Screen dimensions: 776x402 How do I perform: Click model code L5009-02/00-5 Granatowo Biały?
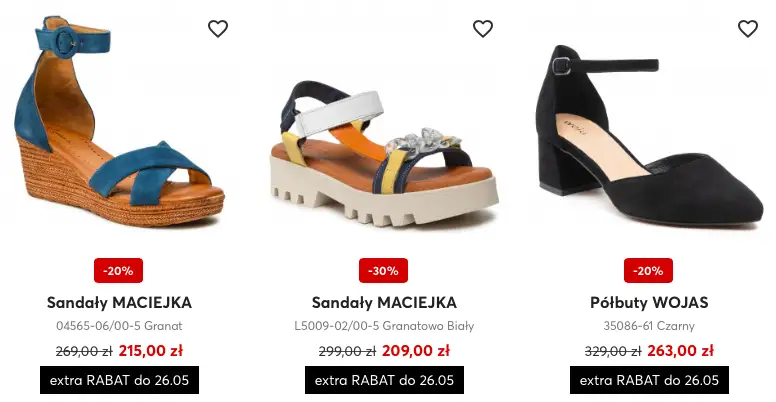[x=384, y=326]
